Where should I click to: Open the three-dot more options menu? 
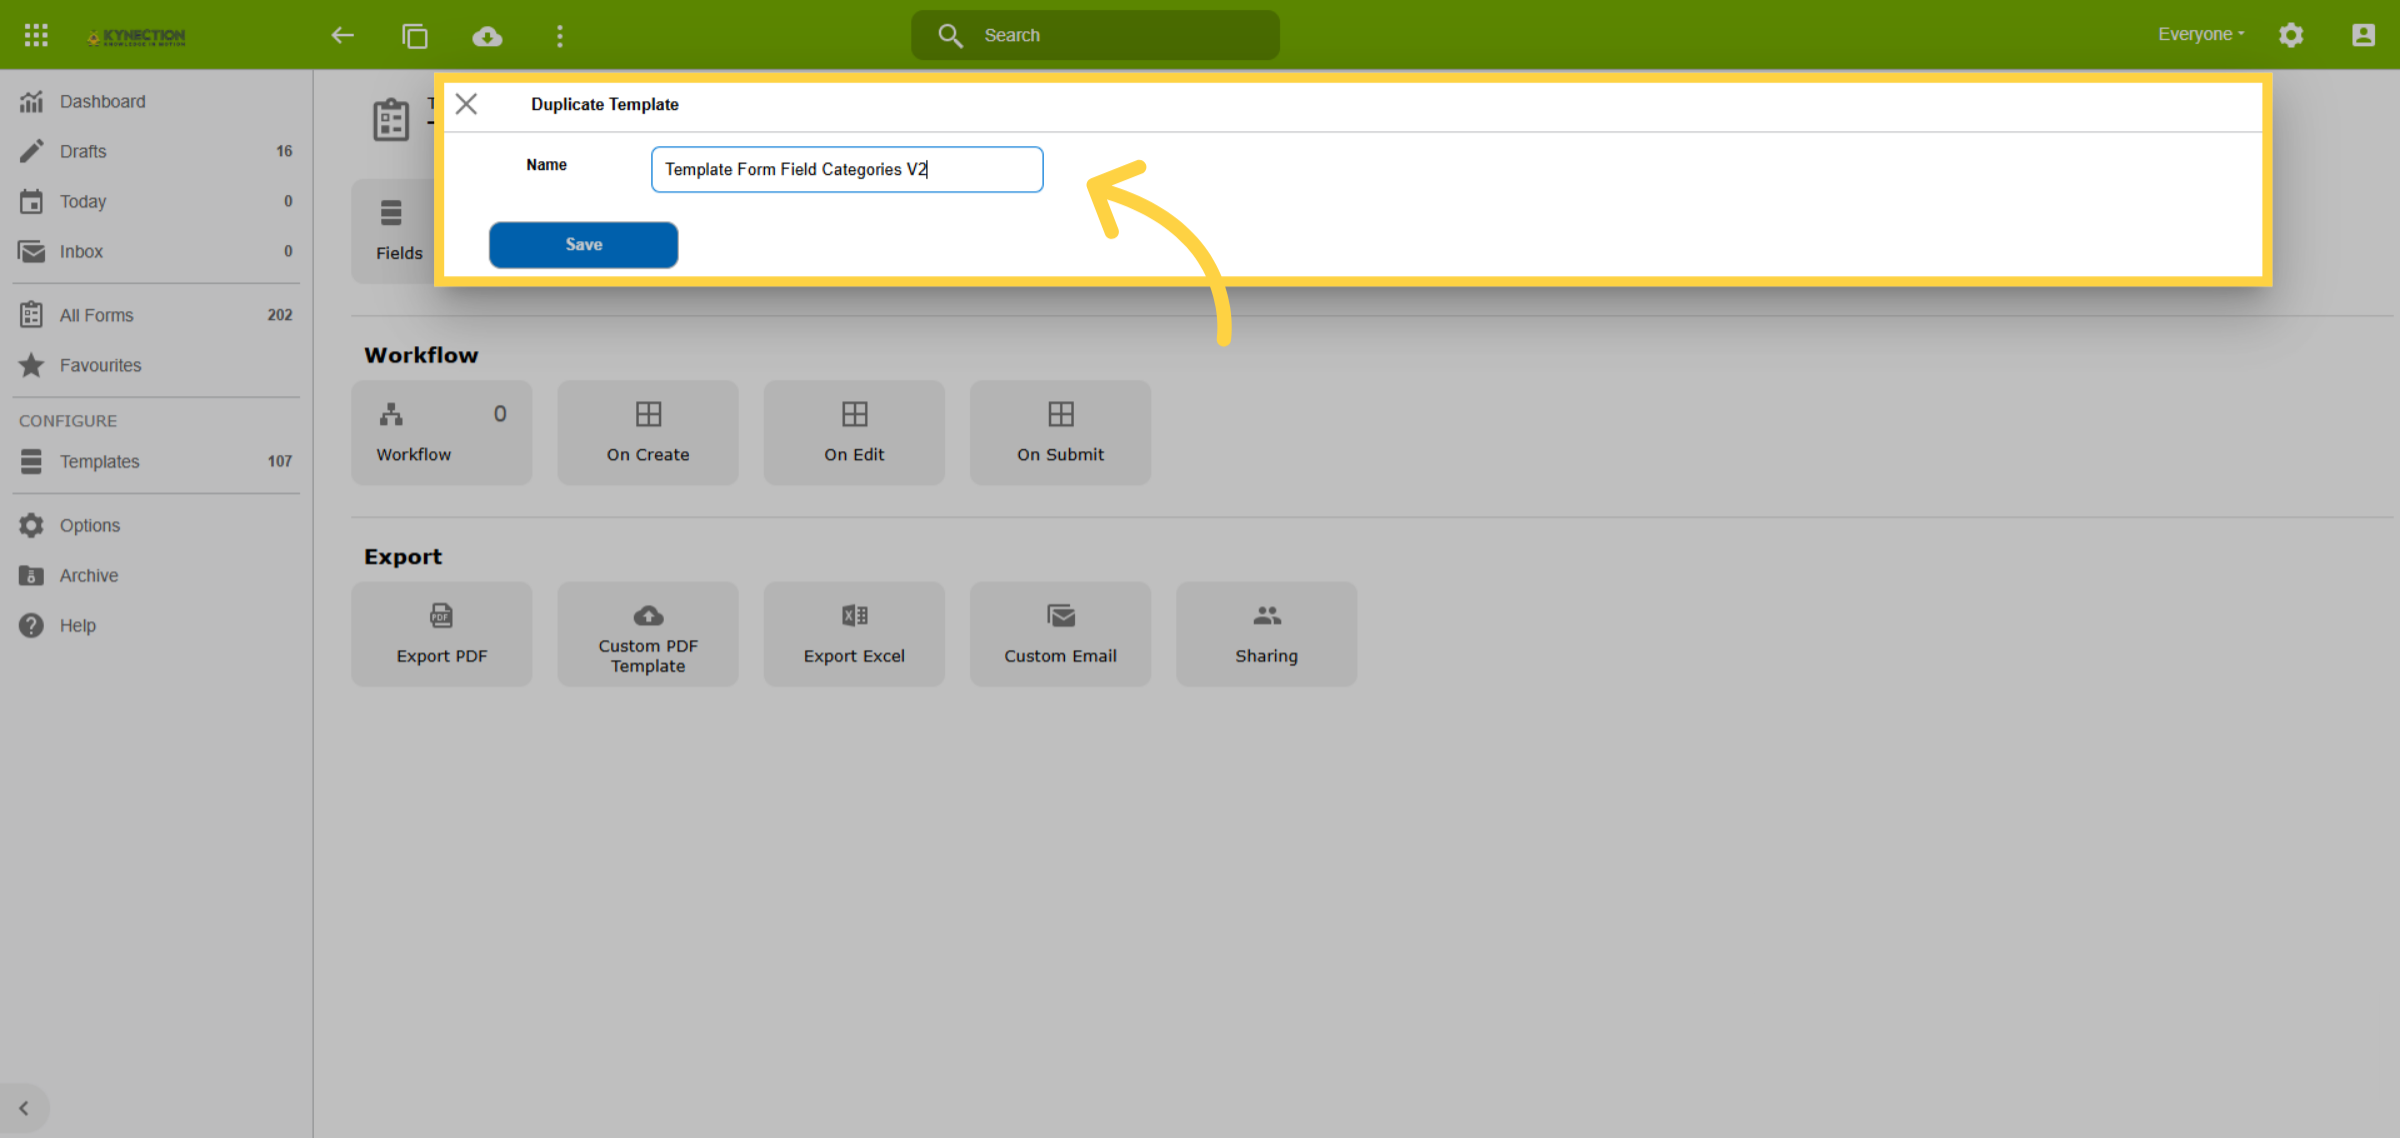click(x=560, y=36)
